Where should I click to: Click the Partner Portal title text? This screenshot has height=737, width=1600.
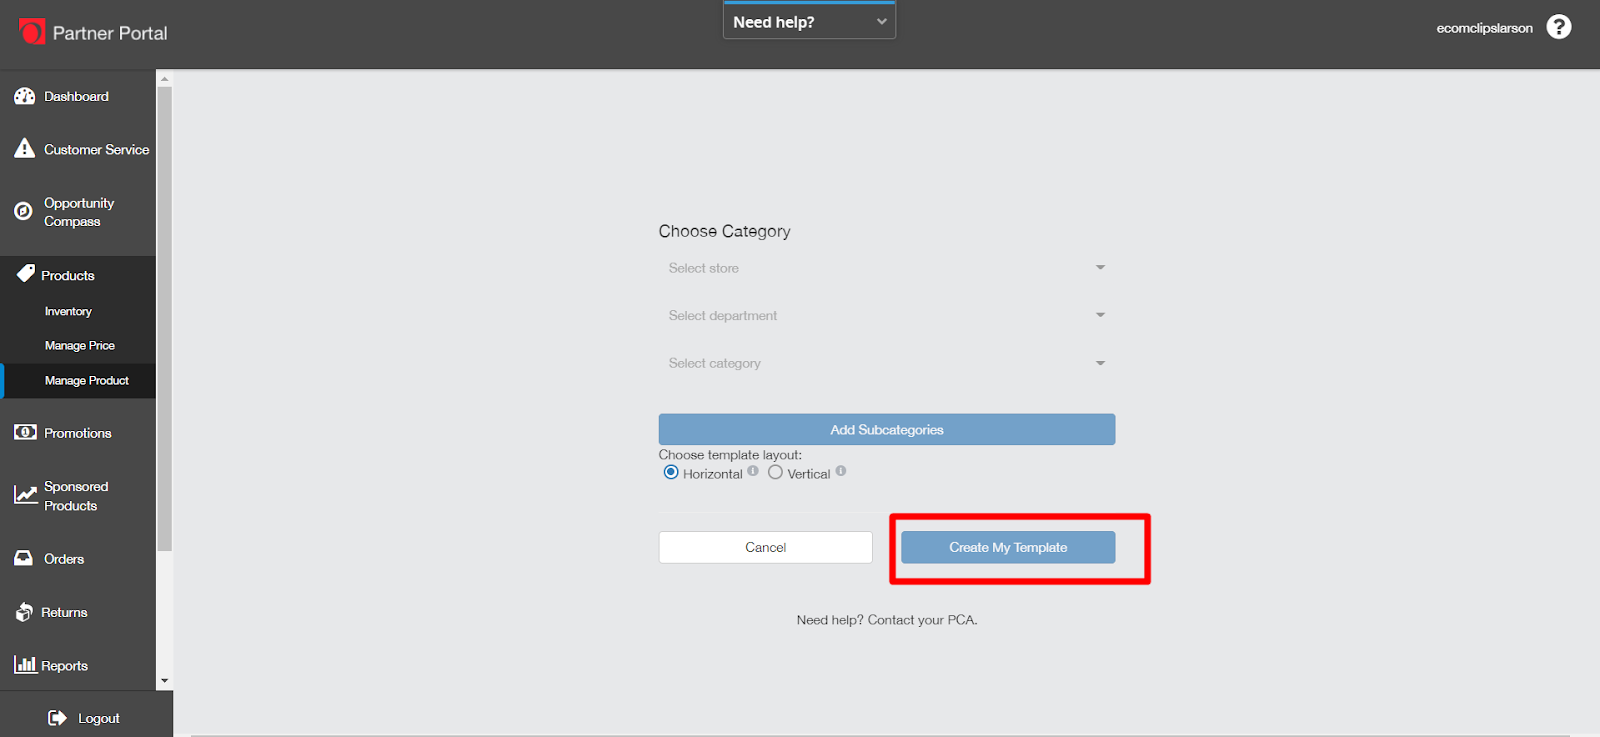(x=110, y=33)
